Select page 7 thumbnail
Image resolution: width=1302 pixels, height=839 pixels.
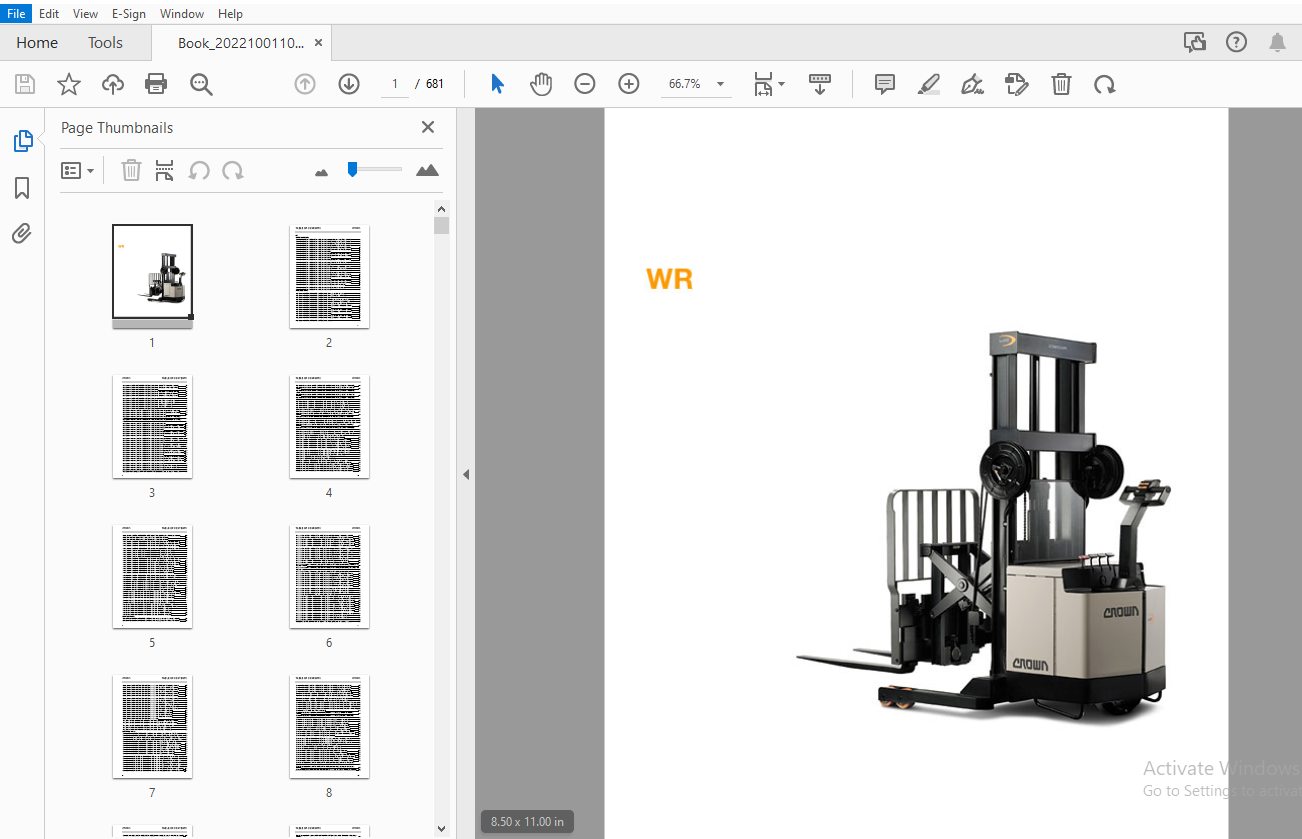(152, 726)
